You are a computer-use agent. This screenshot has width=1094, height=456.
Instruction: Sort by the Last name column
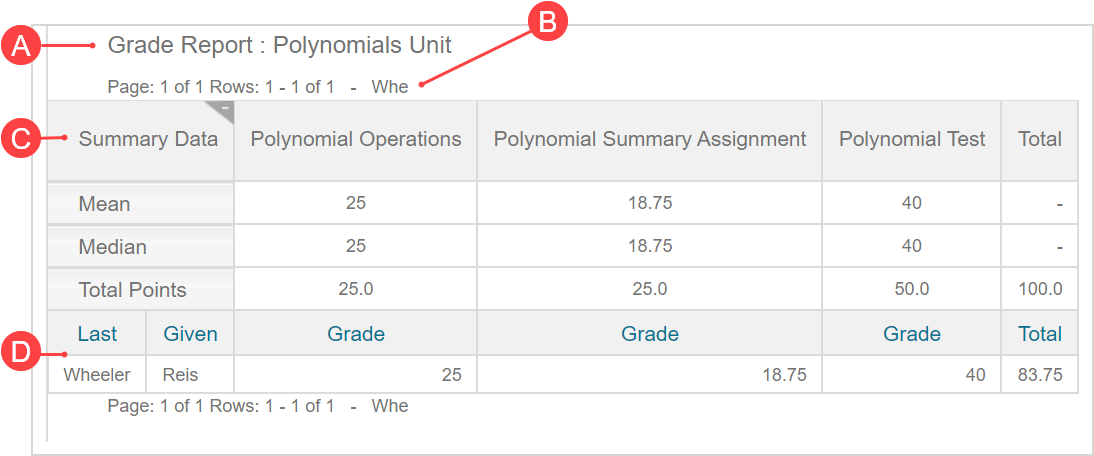97,334
